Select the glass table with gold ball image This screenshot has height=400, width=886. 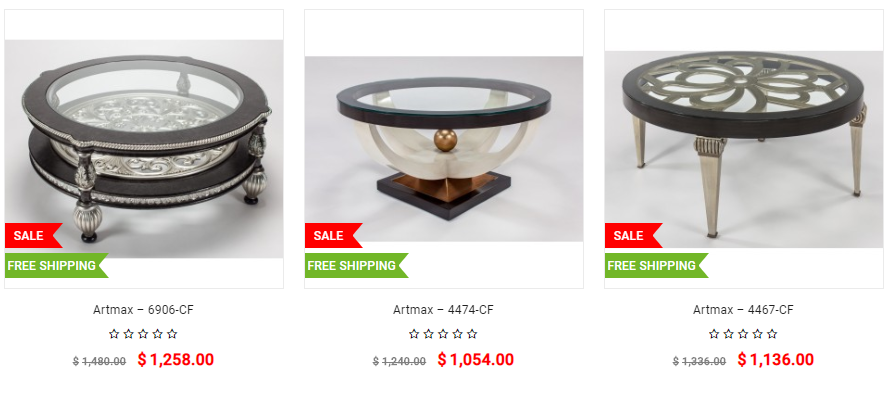coord(444,149)
